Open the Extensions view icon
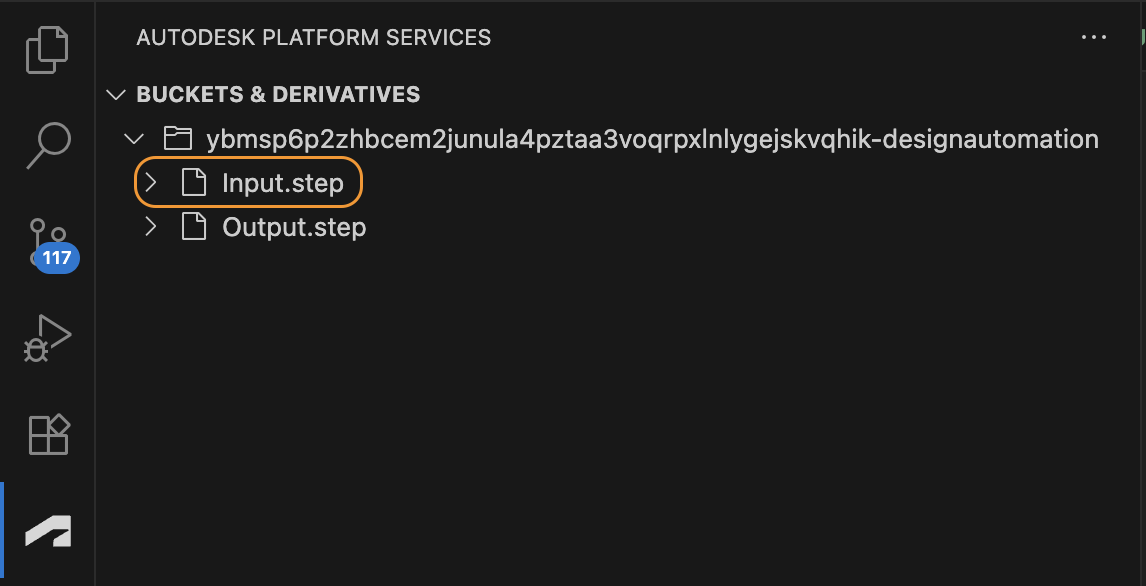Screen dimensions: 1146x586 47,434
